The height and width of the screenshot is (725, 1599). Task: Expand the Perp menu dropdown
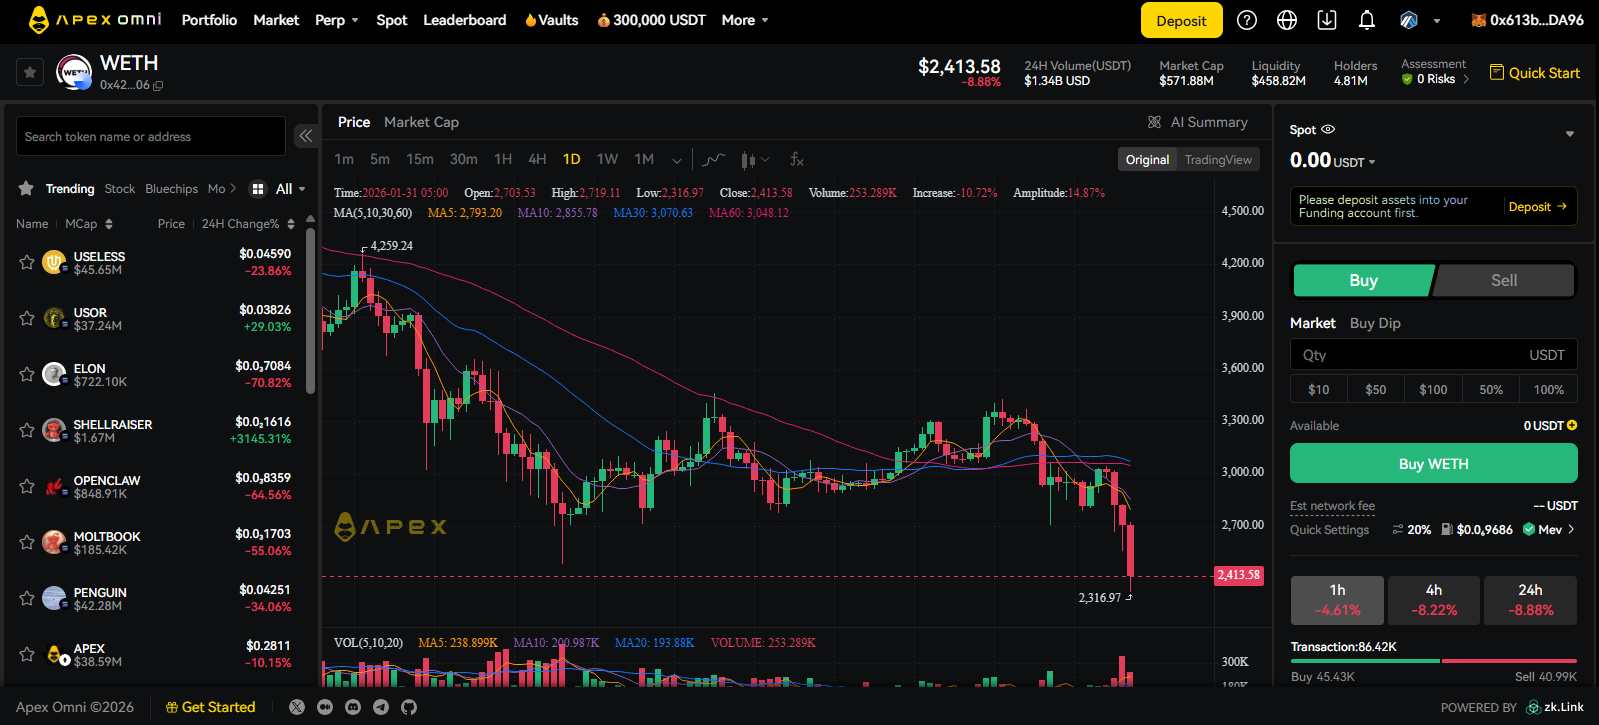[x=337, y=20]
